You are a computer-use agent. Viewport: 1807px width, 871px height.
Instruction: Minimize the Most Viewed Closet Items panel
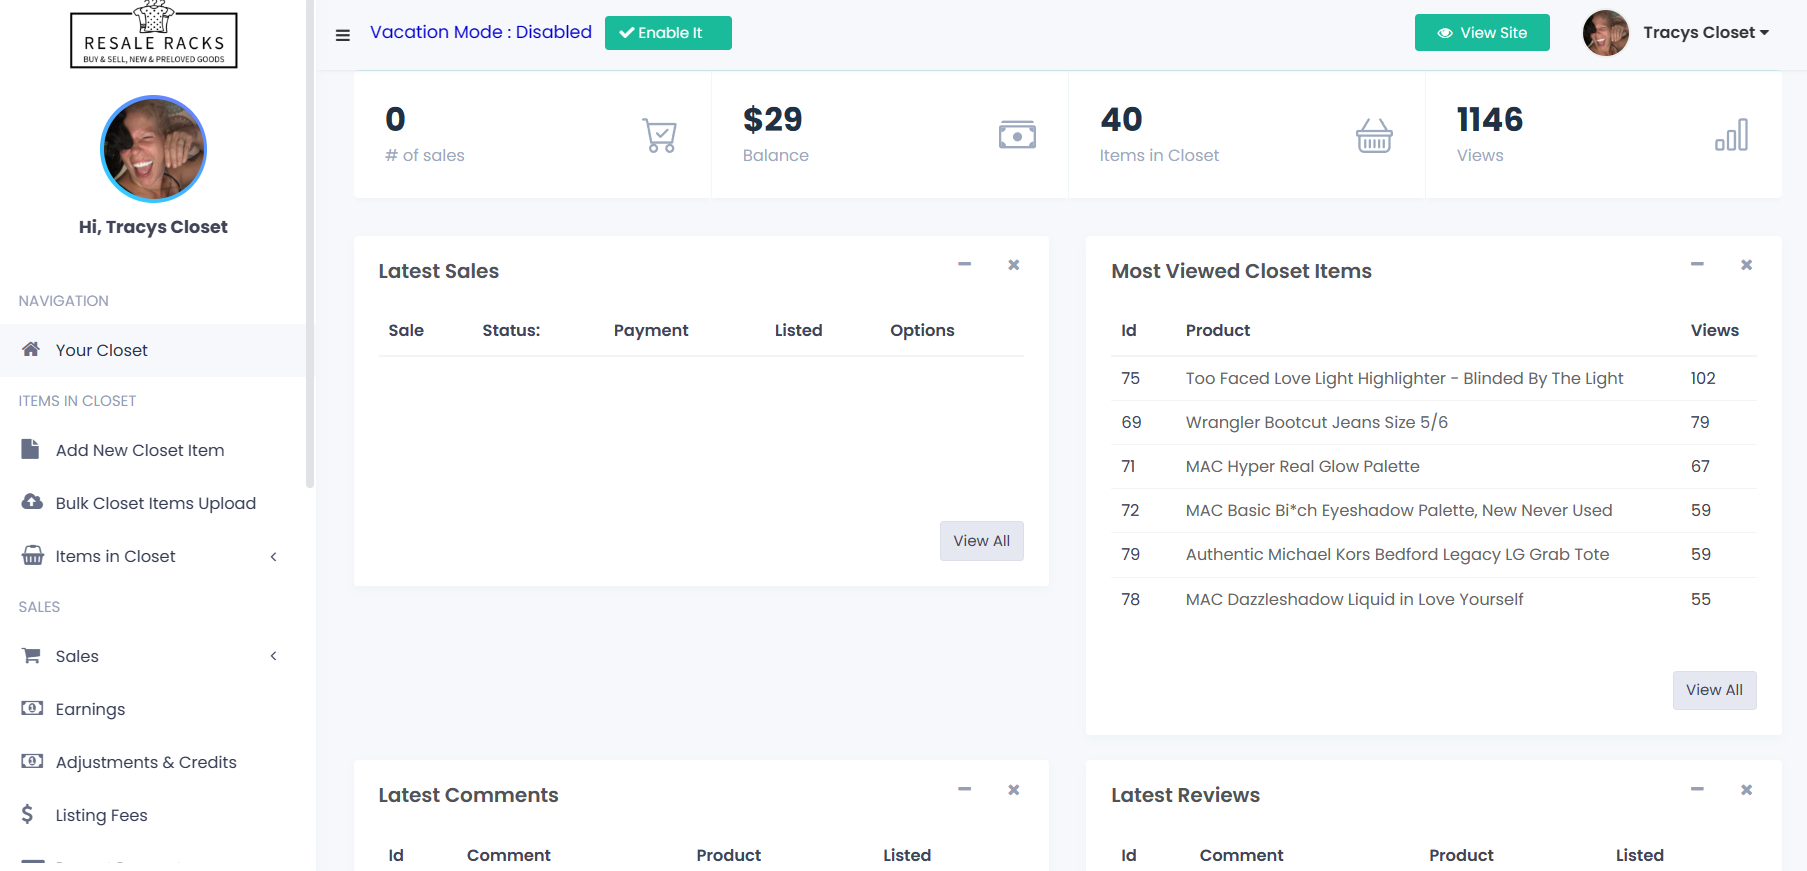(1697, 264)
